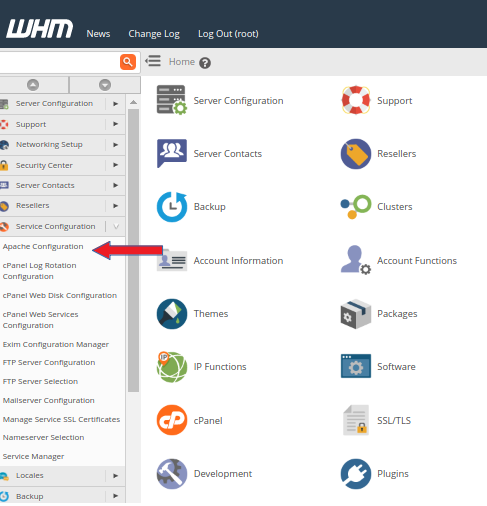Open the Clusters icon
This screenshot has height=506, width=487.
pyautogui.click(x=356, y=207)
